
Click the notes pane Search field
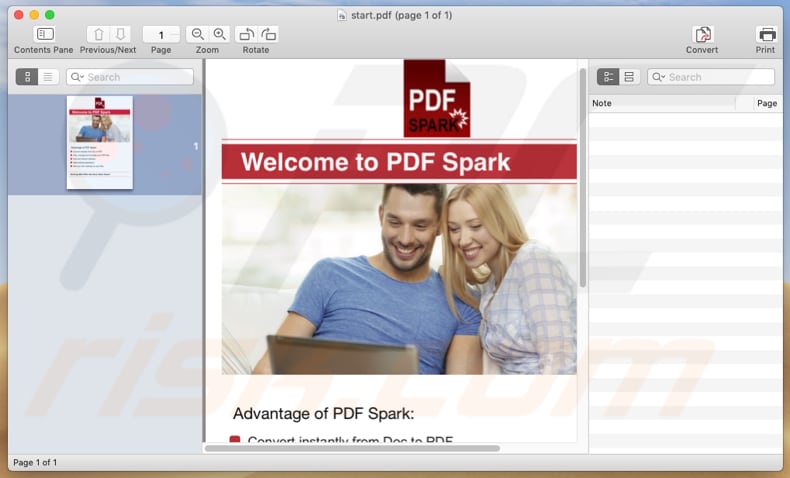[711, 77]
